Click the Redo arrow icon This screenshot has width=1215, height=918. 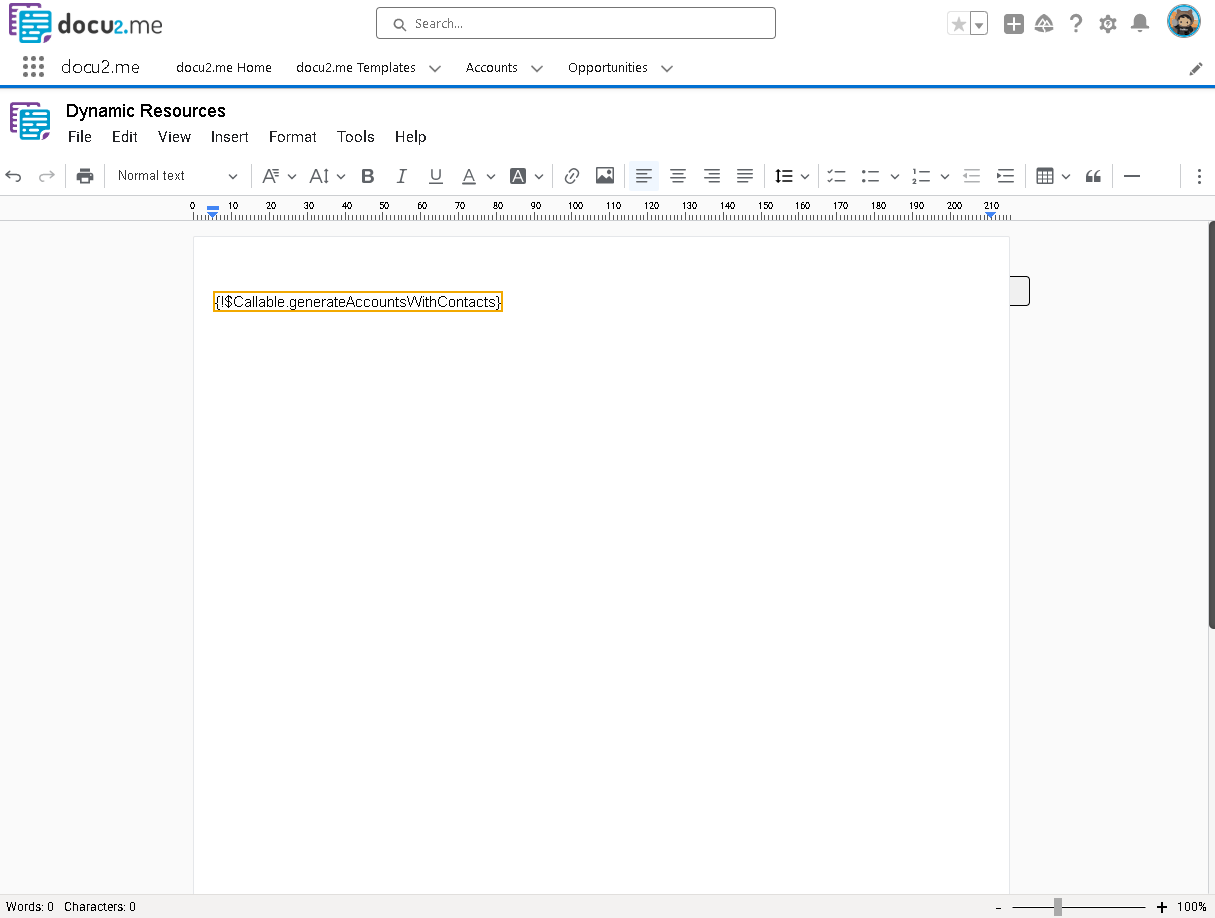pyautogui.click(x=46, y=176)
